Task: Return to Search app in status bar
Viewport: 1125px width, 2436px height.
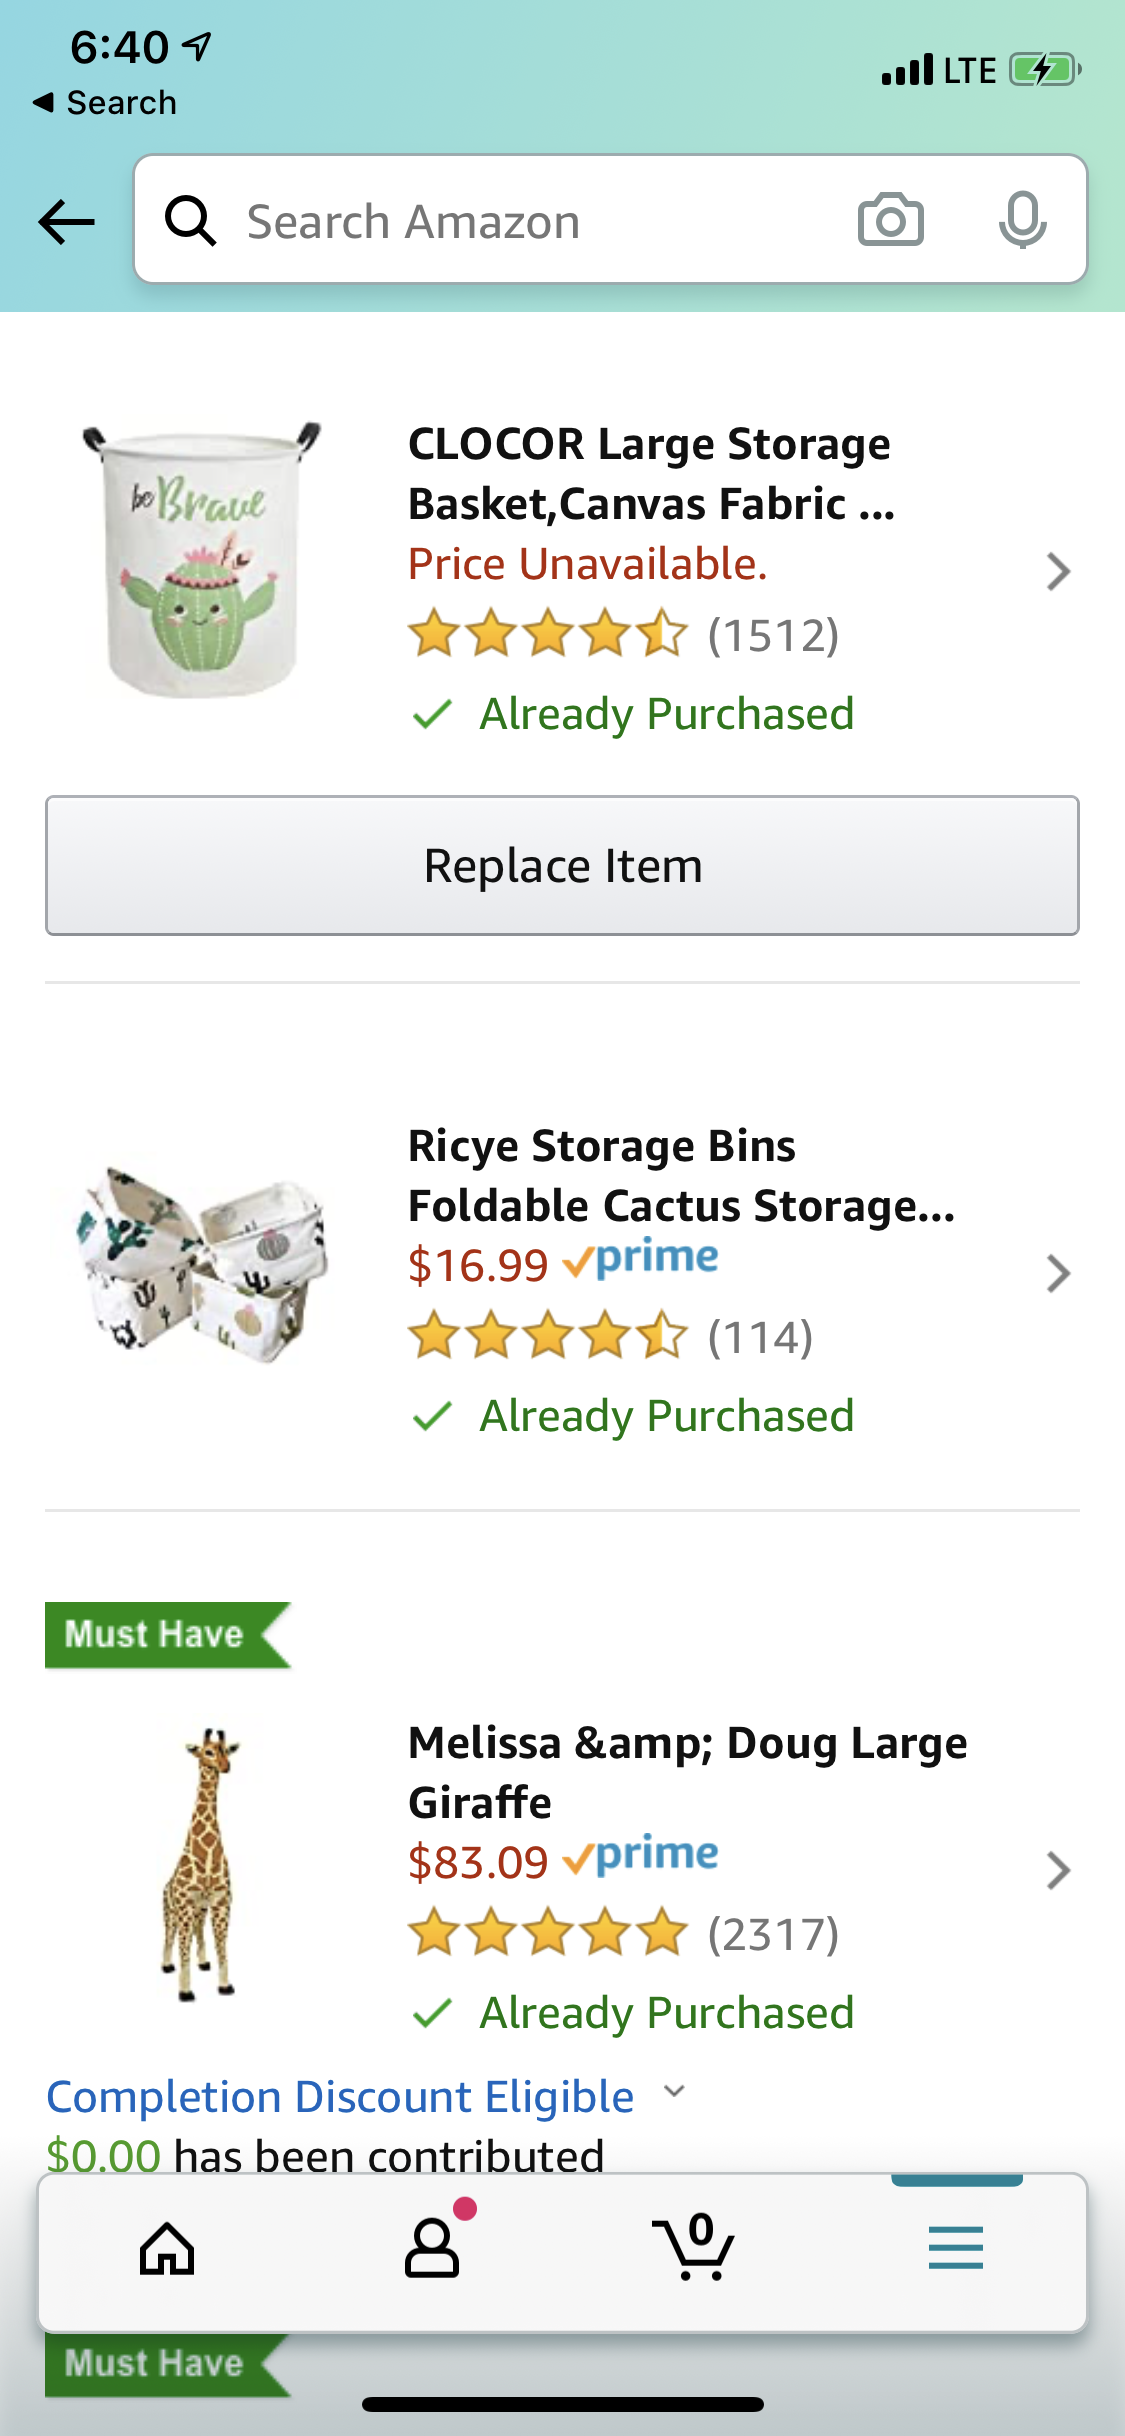Action: coord(105,103)
